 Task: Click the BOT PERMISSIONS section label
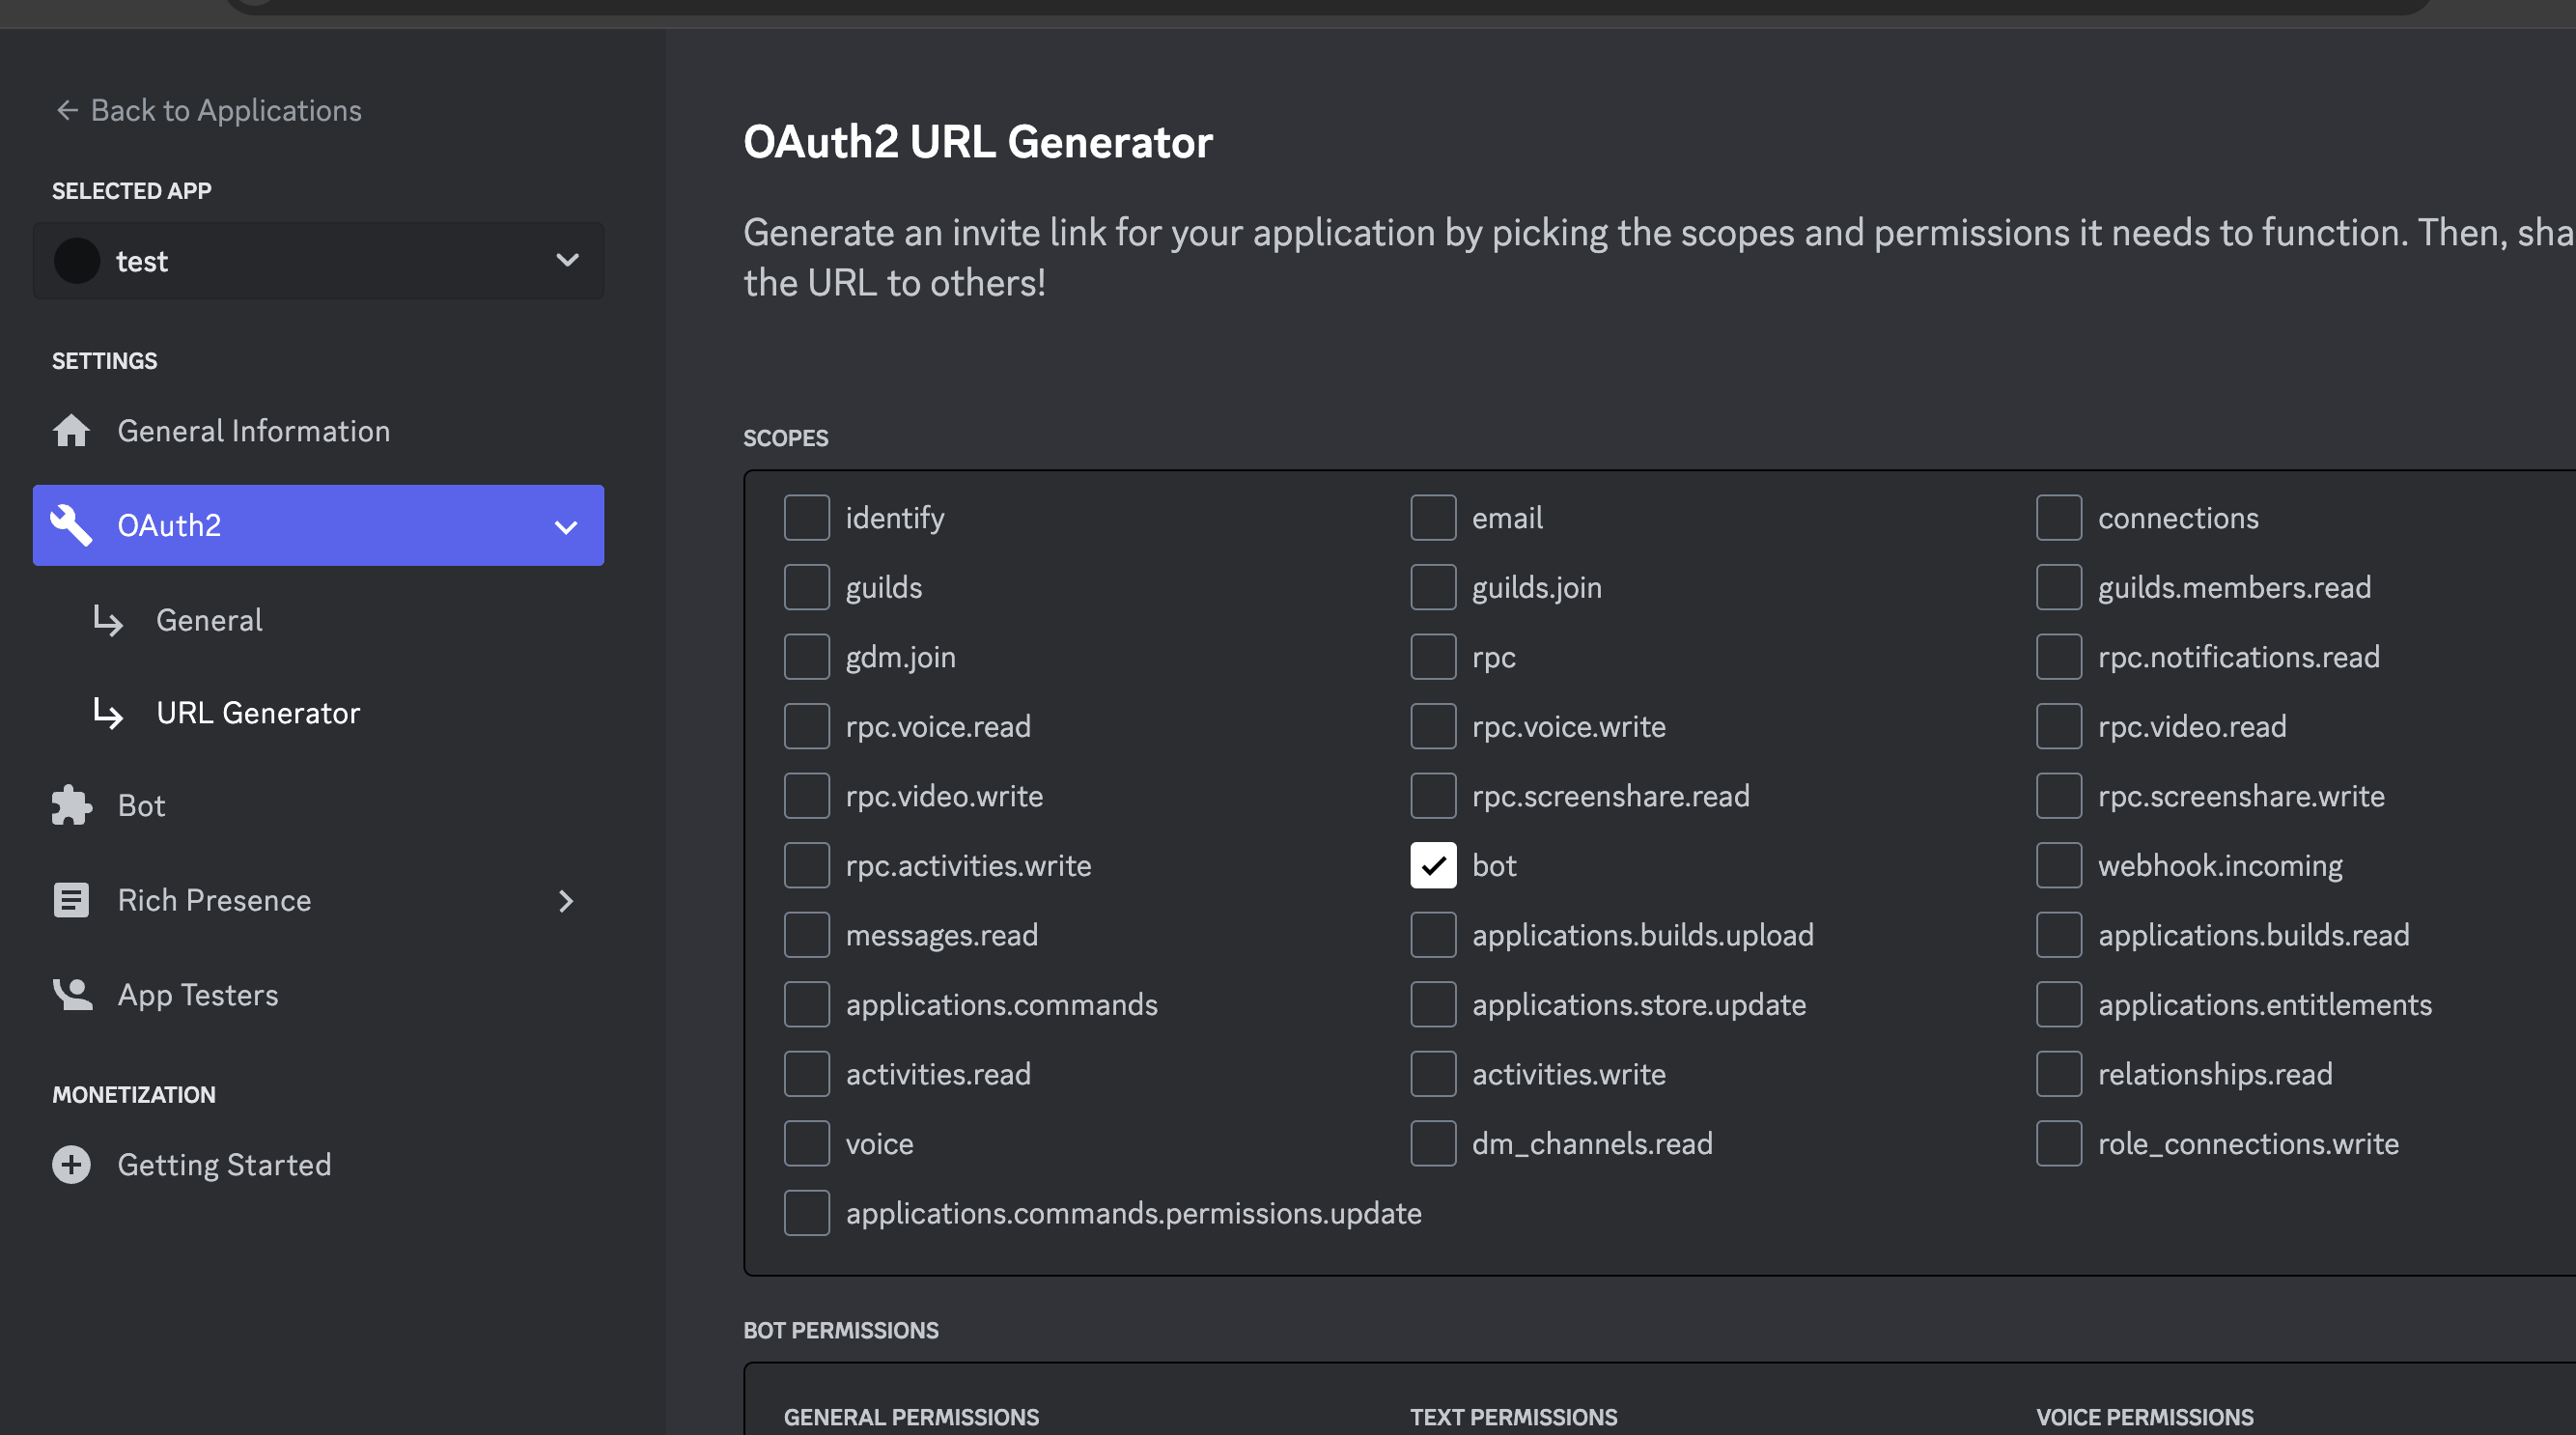841,1330
